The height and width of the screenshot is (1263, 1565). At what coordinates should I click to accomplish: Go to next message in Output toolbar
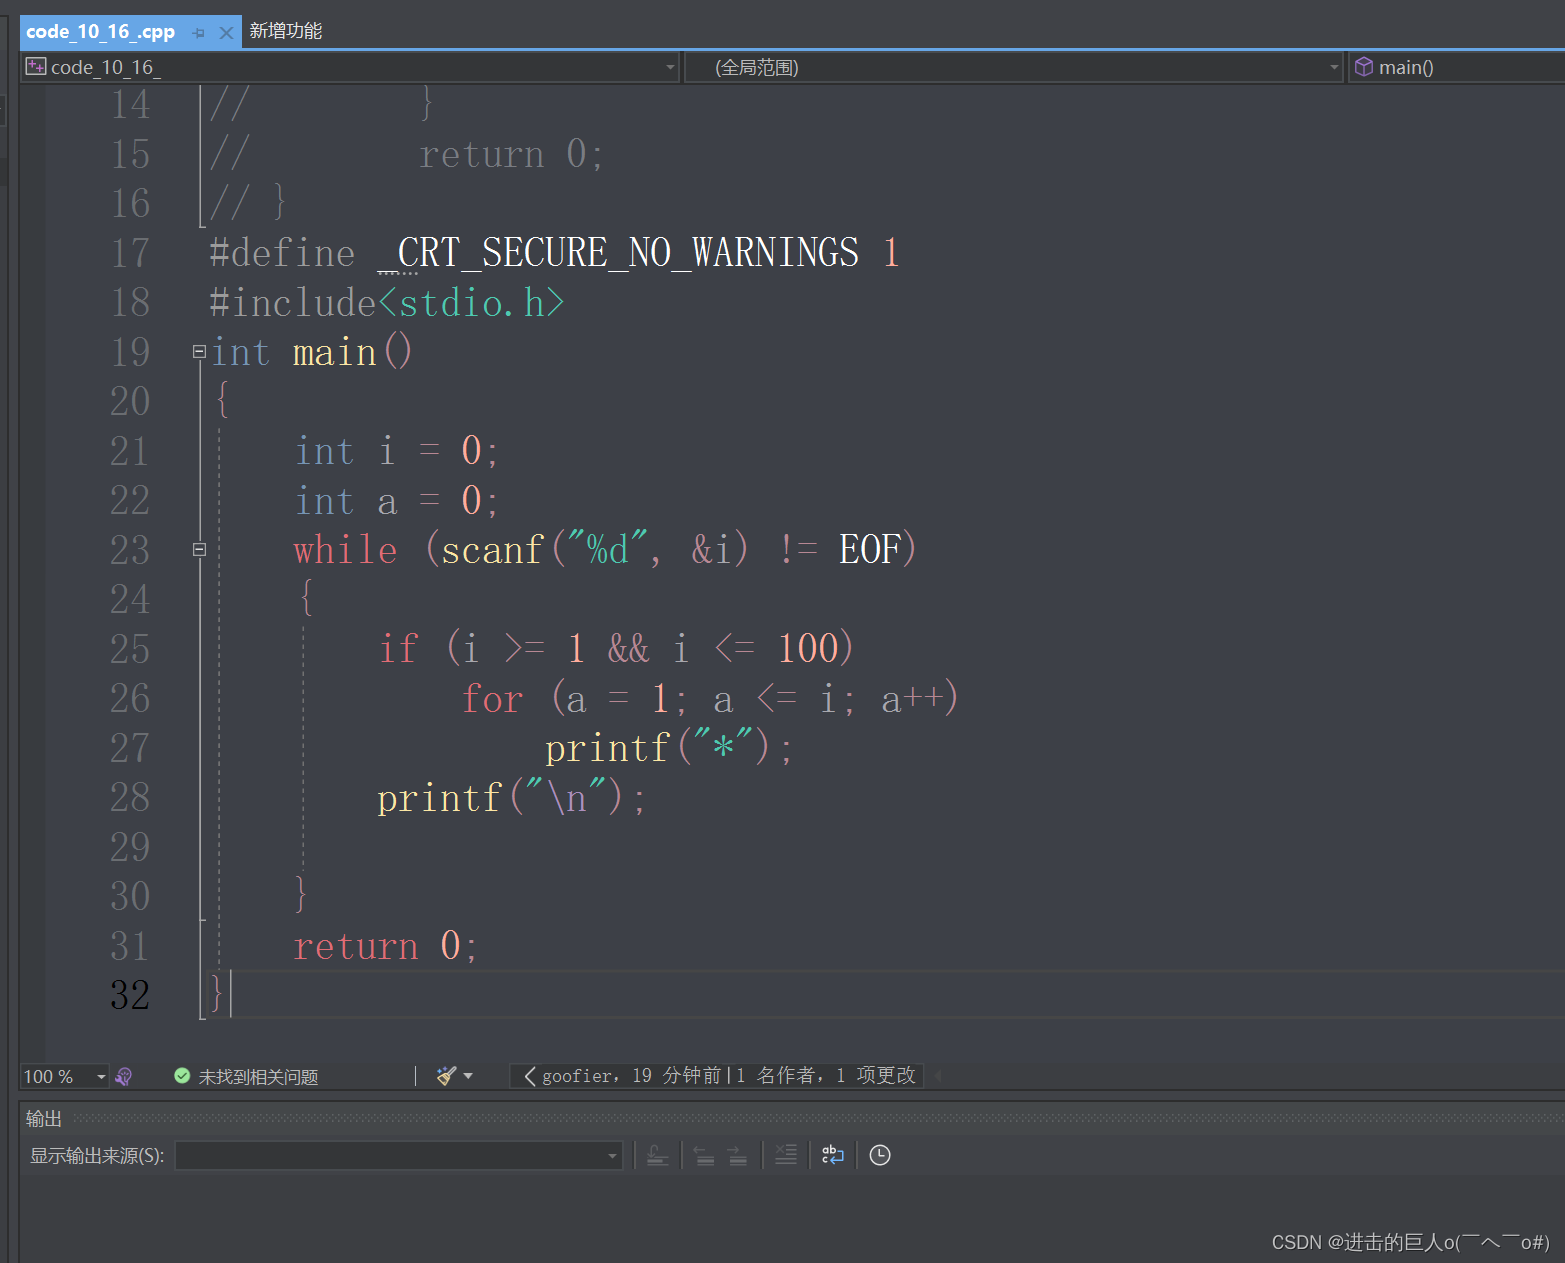pyautogui.click(x=737, y=1155)
